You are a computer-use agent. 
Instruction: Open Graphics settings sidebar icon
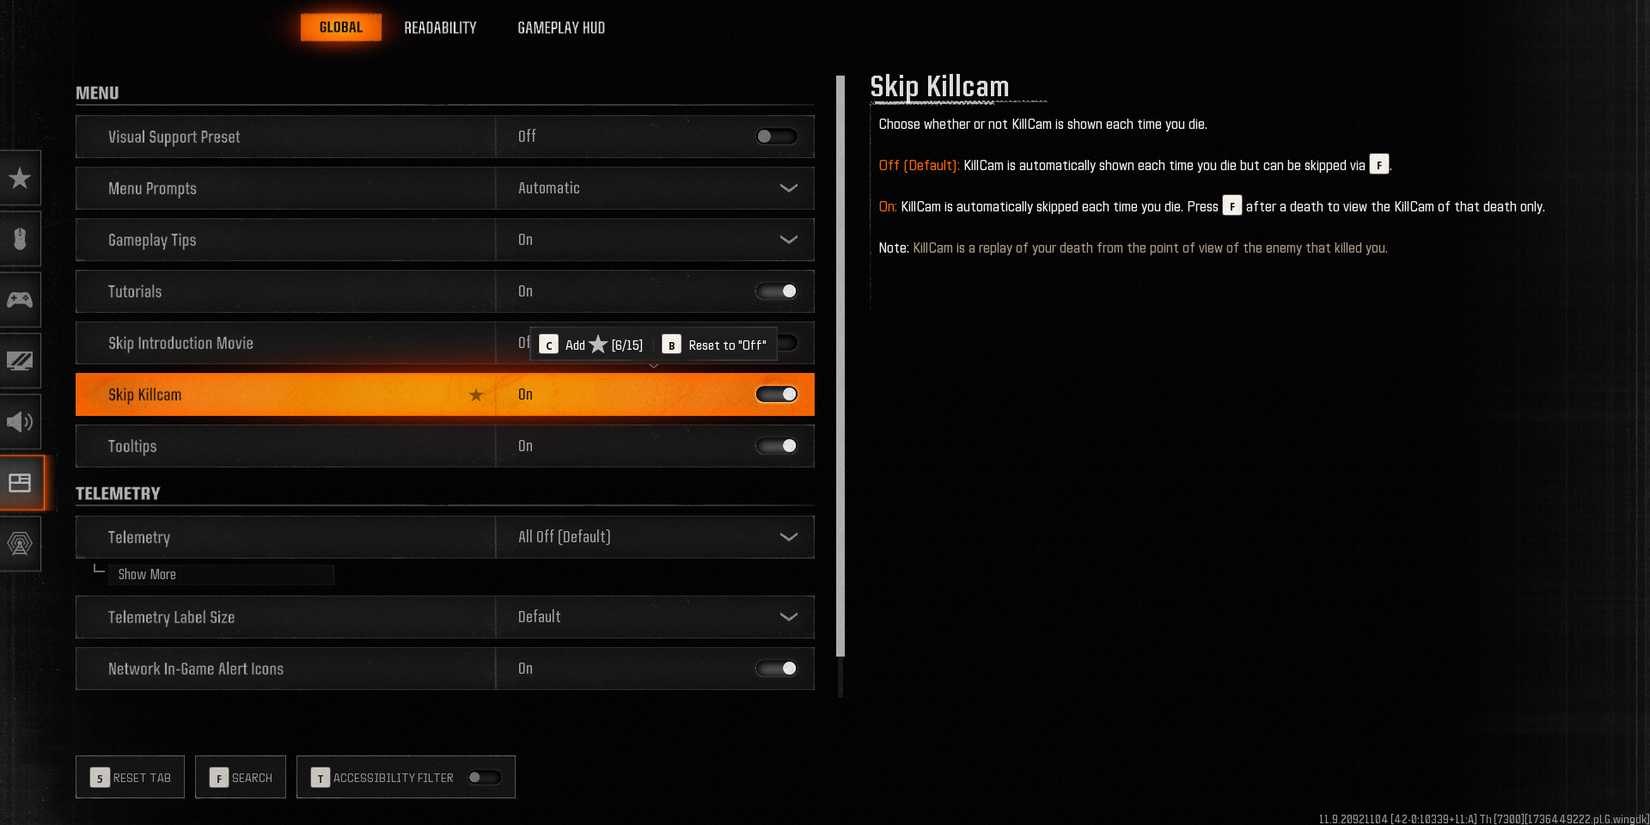(x=20, y=361)
